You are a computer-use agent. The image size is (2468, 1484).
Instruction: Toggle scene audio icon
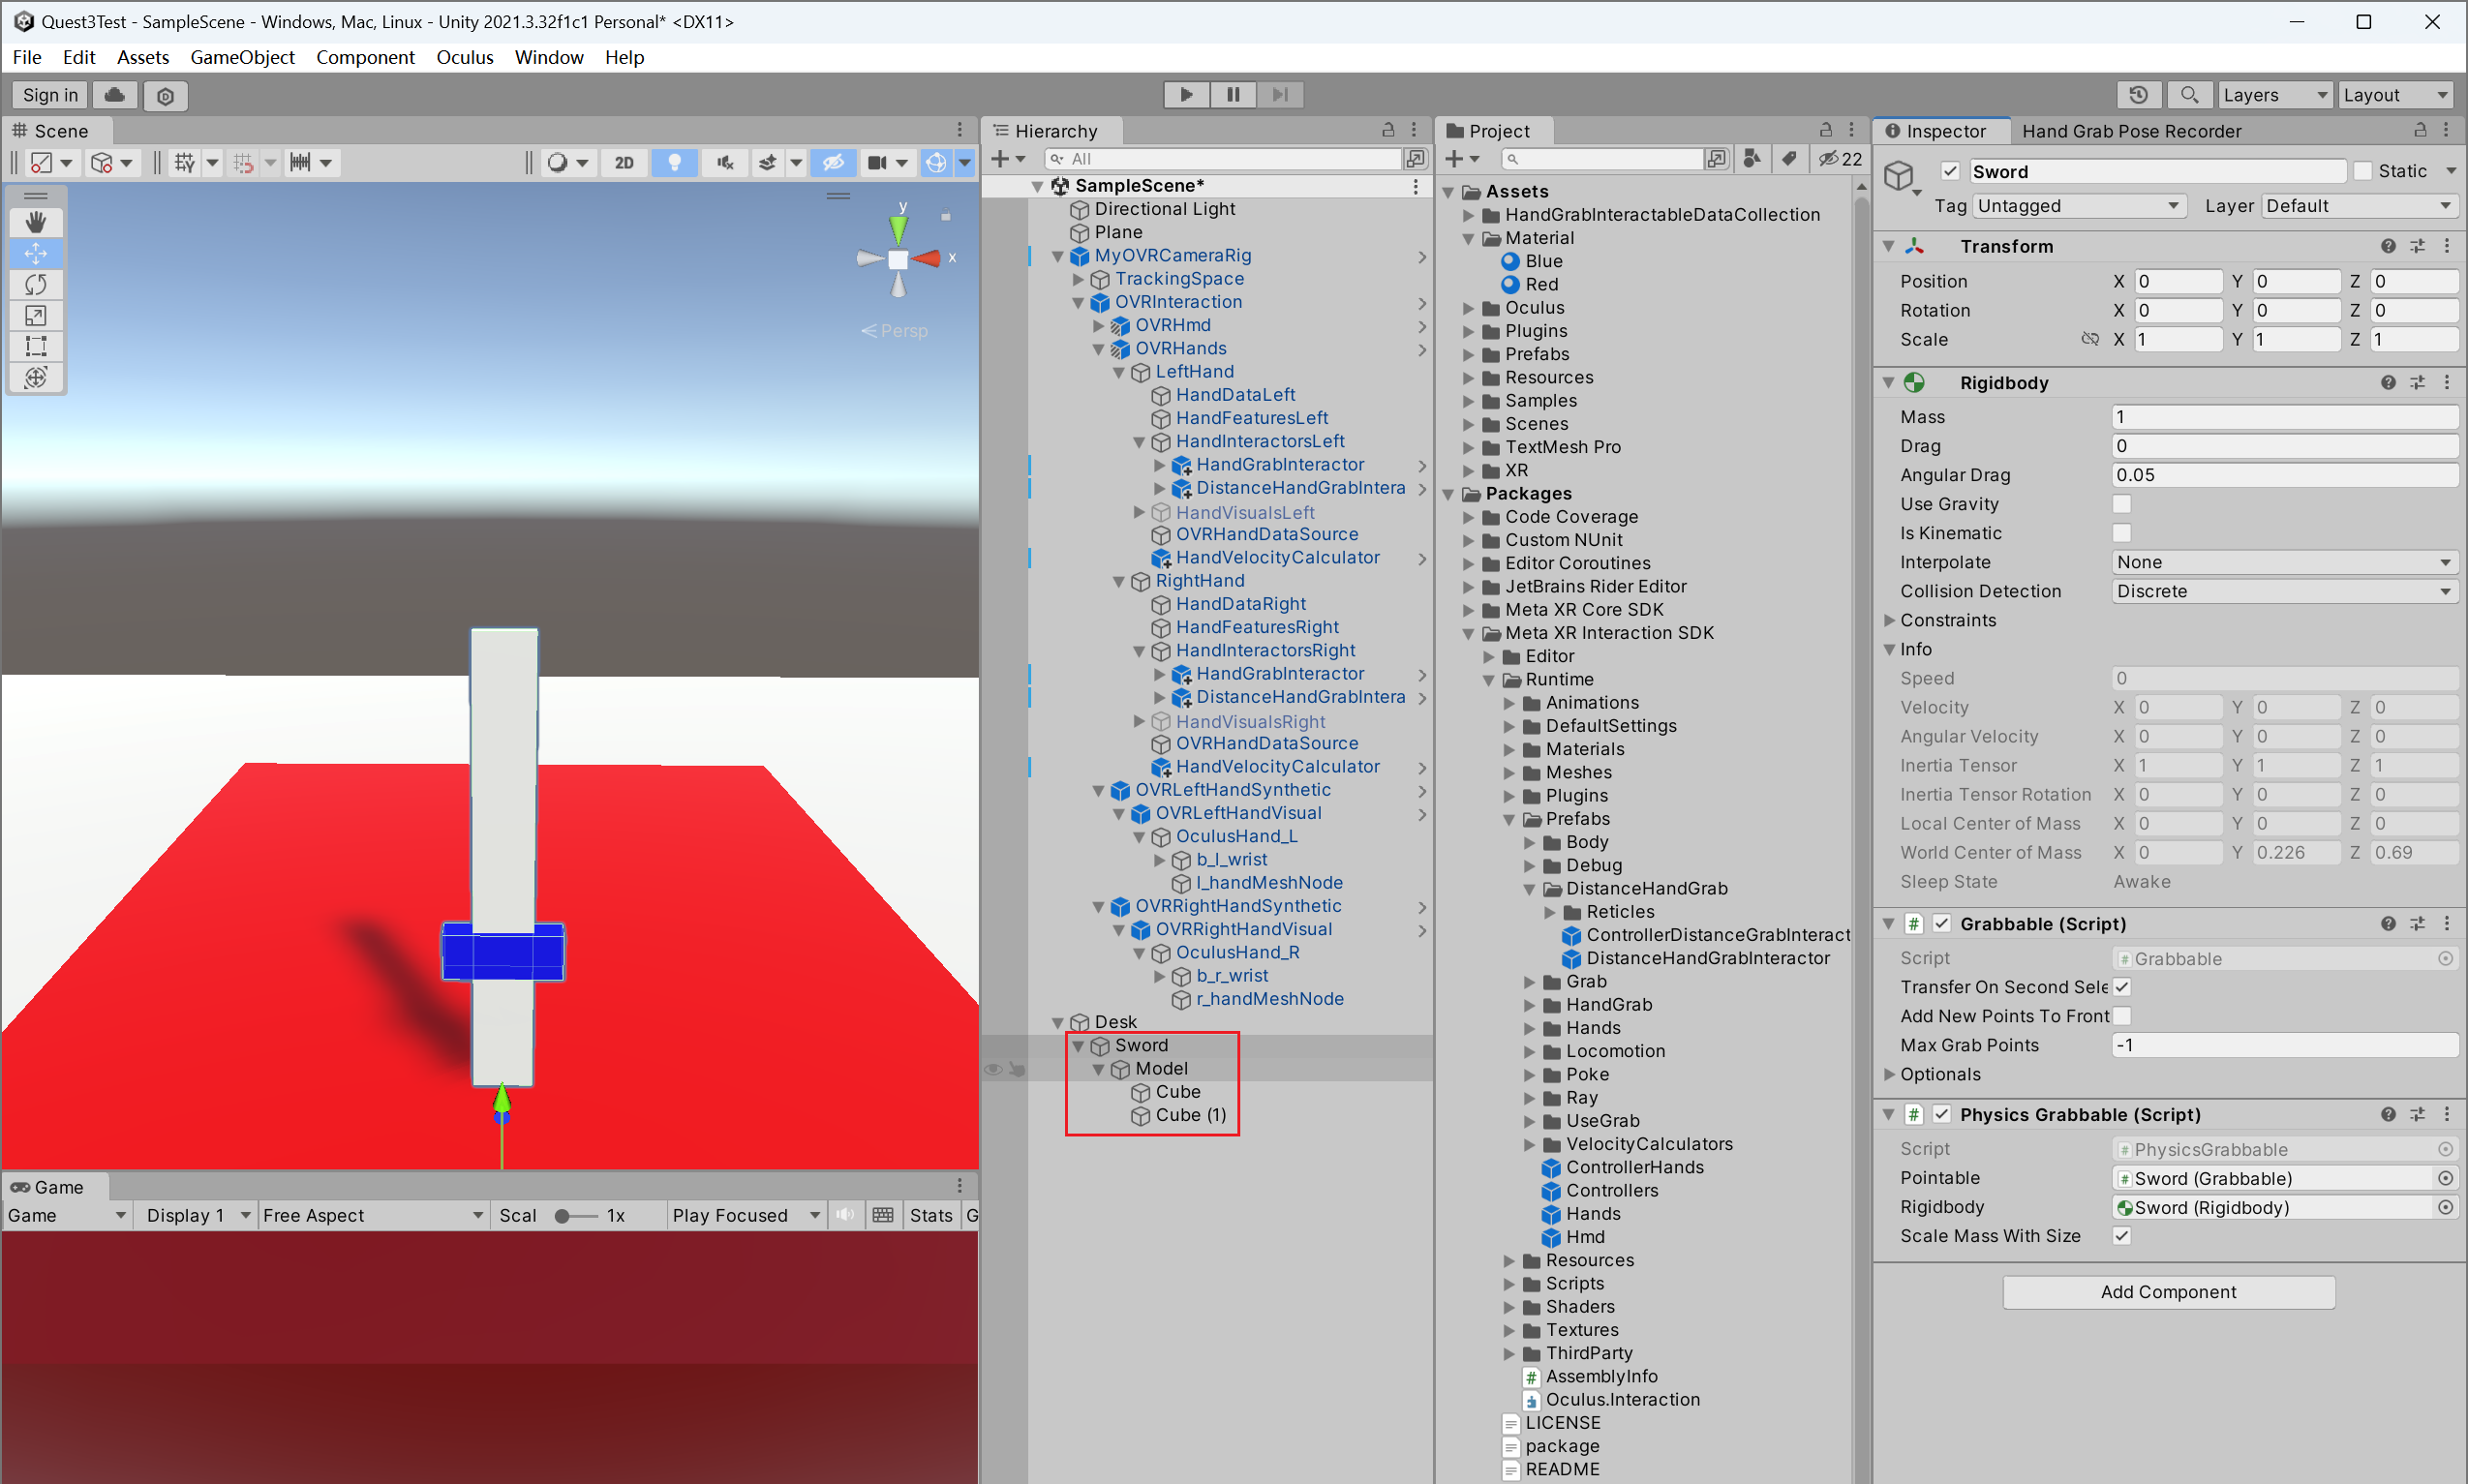click(725, 162)
